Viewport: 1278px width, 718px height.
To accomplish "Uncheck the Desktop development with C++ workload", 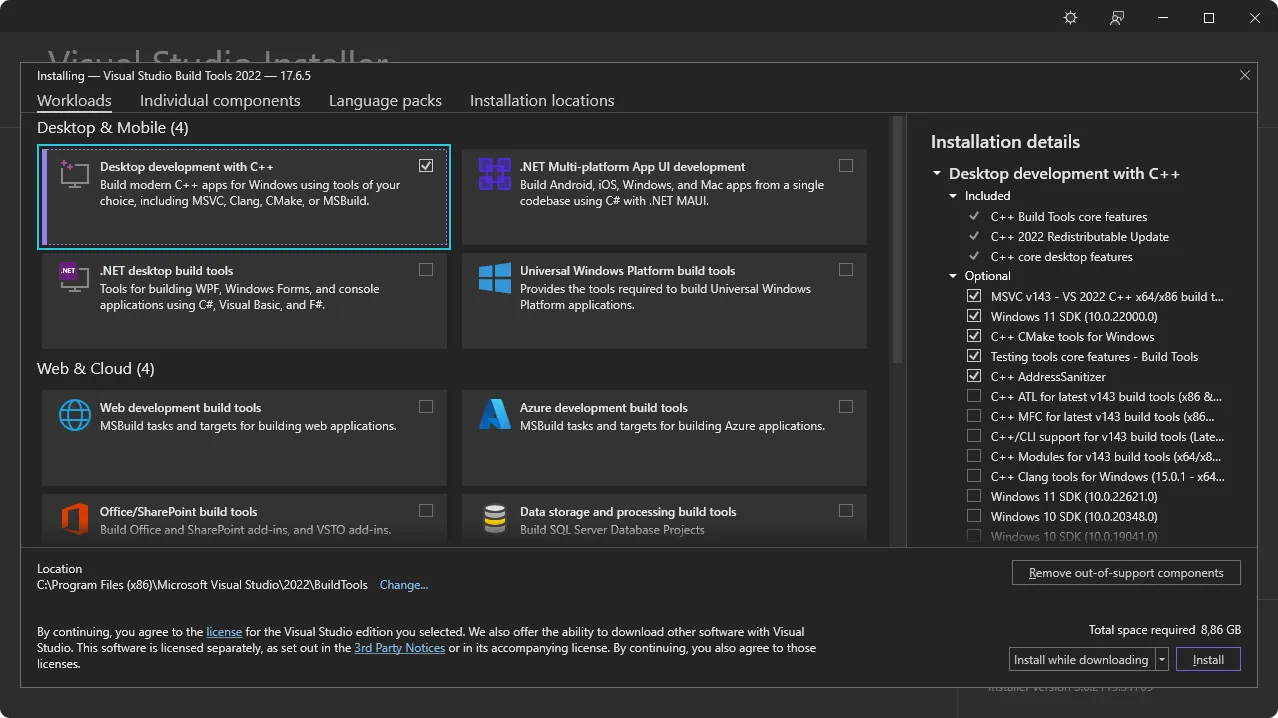I will (x=426, y=165).
